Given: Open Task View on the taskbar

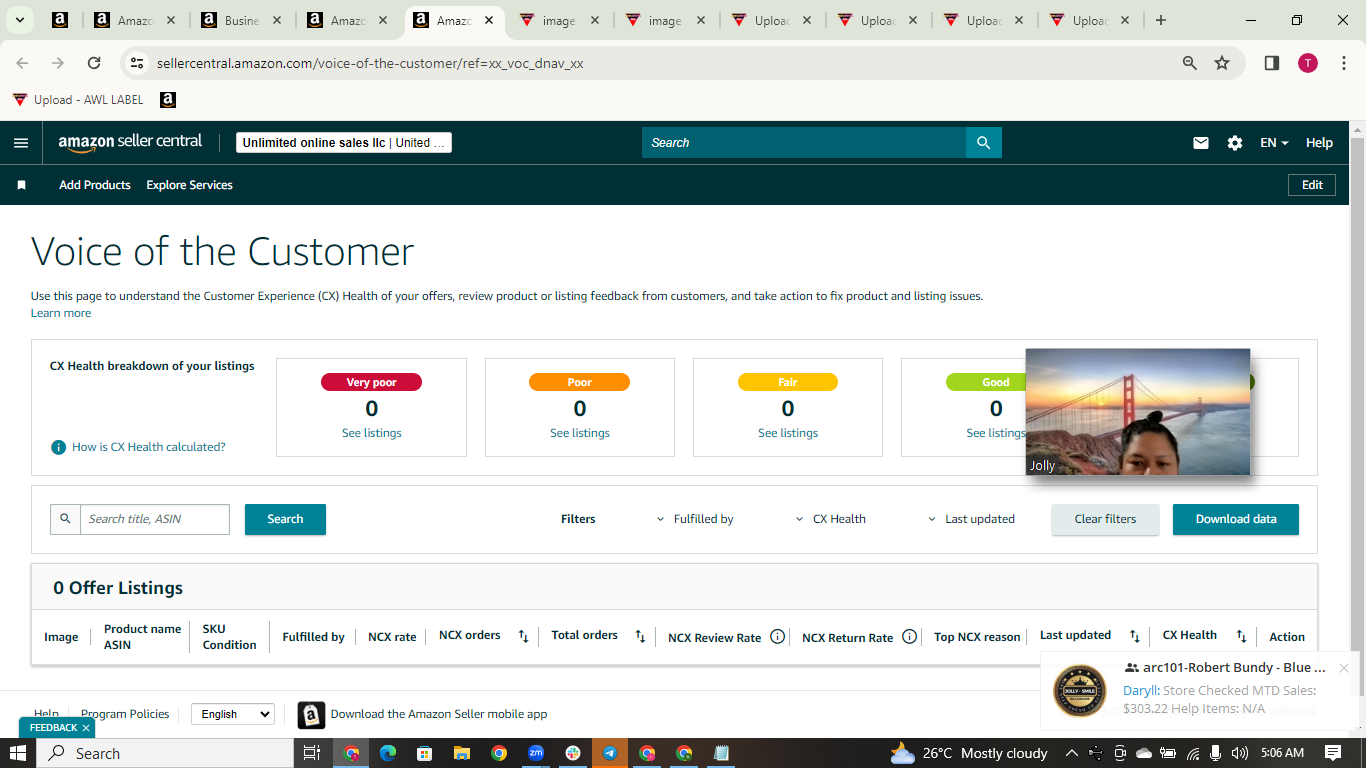Looking at the screenshot, I should click(x=311, y=753).
